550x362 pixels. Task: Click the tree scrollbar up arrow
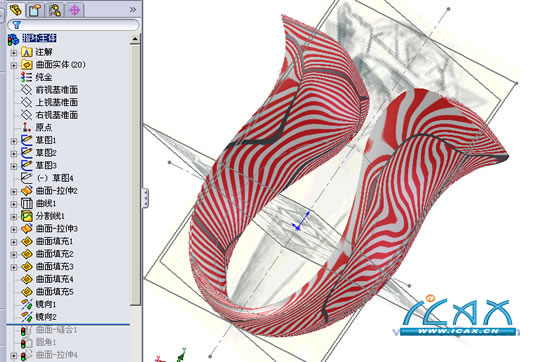point(135,39)
